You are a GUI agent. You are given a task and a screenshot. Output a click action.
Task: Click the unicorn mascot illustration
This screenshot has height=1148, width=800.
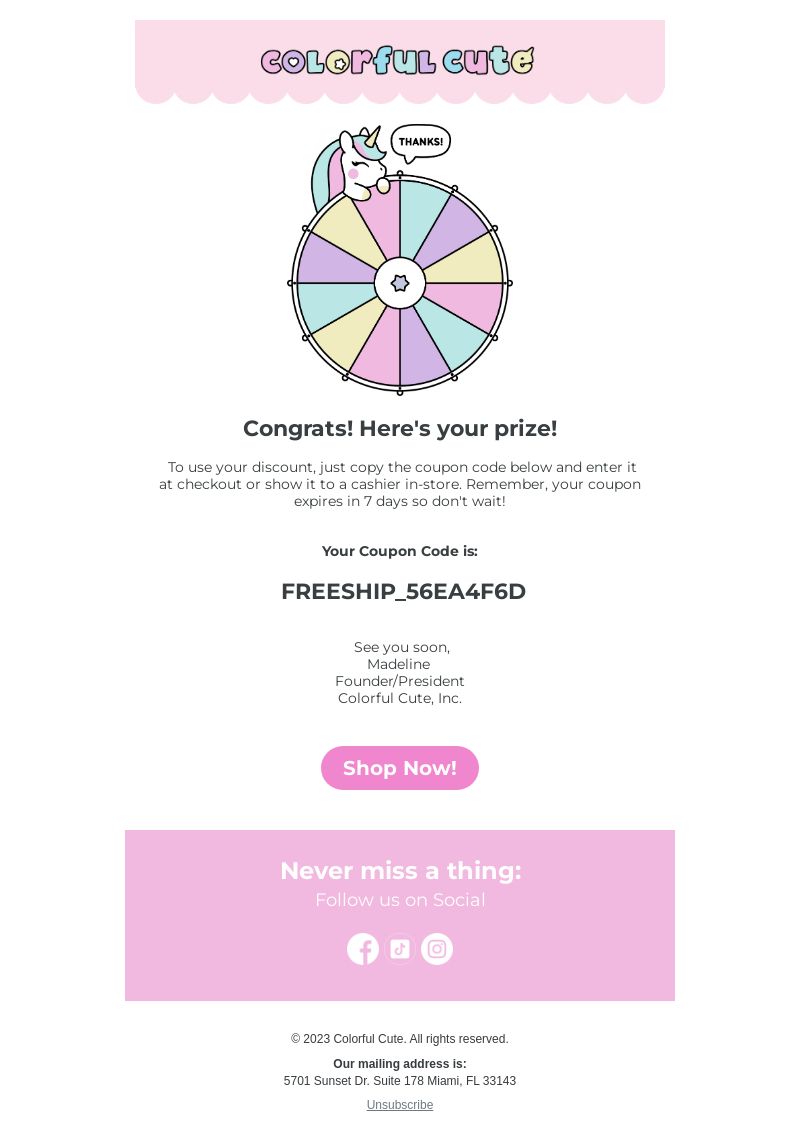348,165
